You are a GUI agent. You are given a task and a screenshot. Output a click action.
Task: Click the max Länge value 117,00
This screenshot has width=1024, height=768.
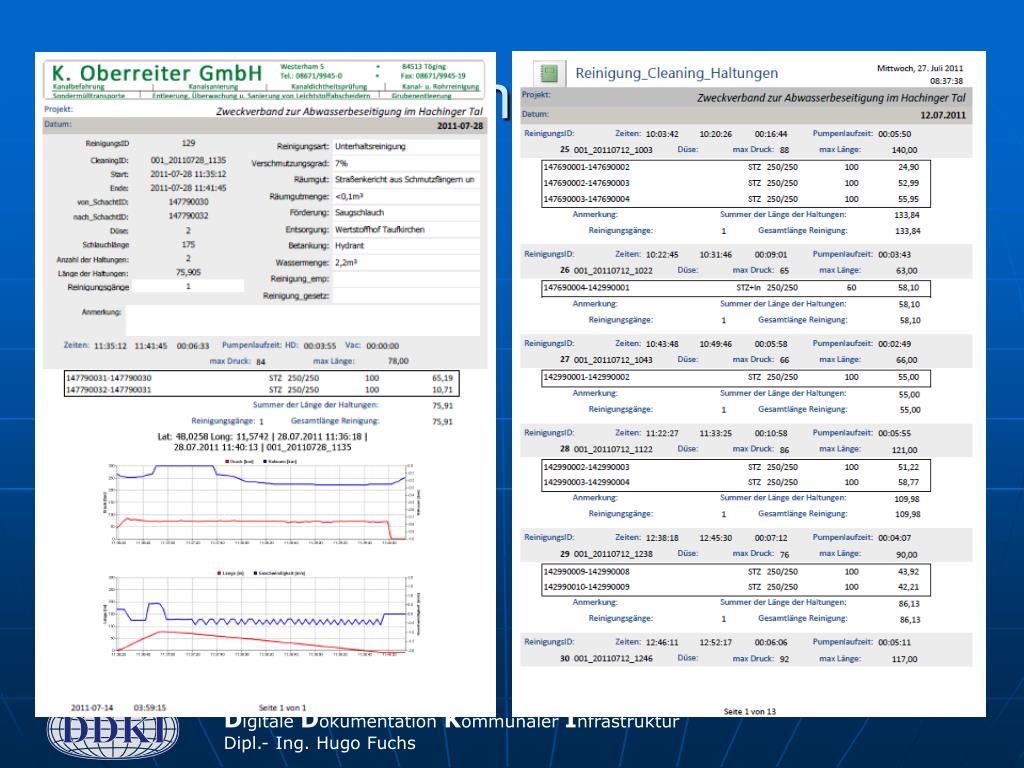pos(904,660)
